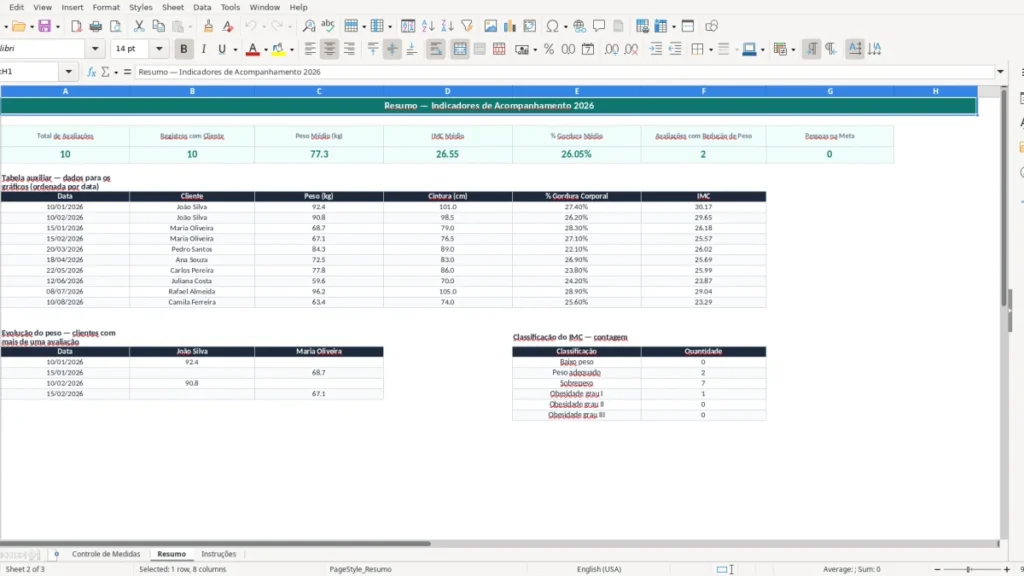The image size is (1024, 576).
Task: Switch to Instruções sheet tab
Action: (x=218, y=554)
